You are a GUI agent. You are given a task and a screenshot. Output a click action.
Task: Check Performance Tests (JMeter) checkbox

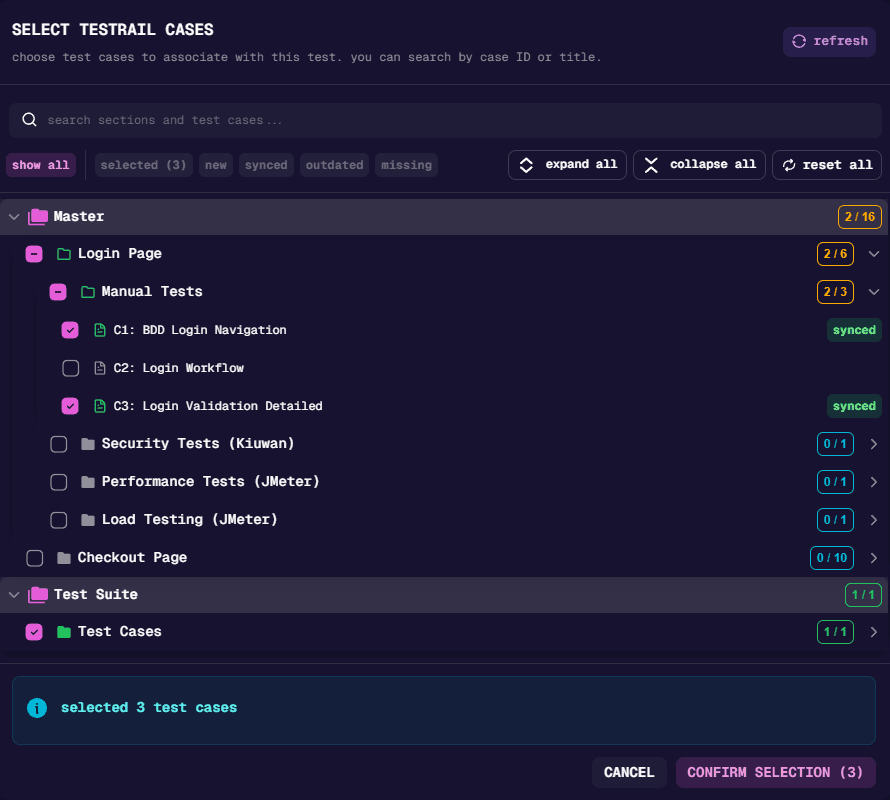(58, 482)
